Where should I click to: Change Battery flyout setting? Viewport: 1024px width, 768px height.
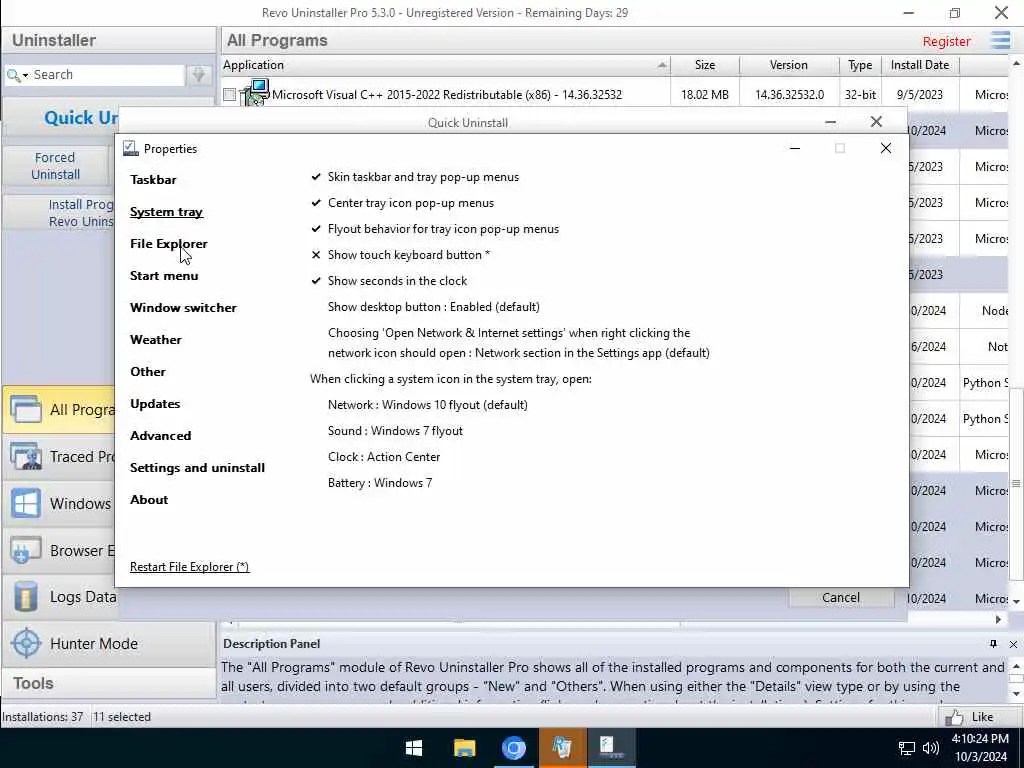(380, 483)
